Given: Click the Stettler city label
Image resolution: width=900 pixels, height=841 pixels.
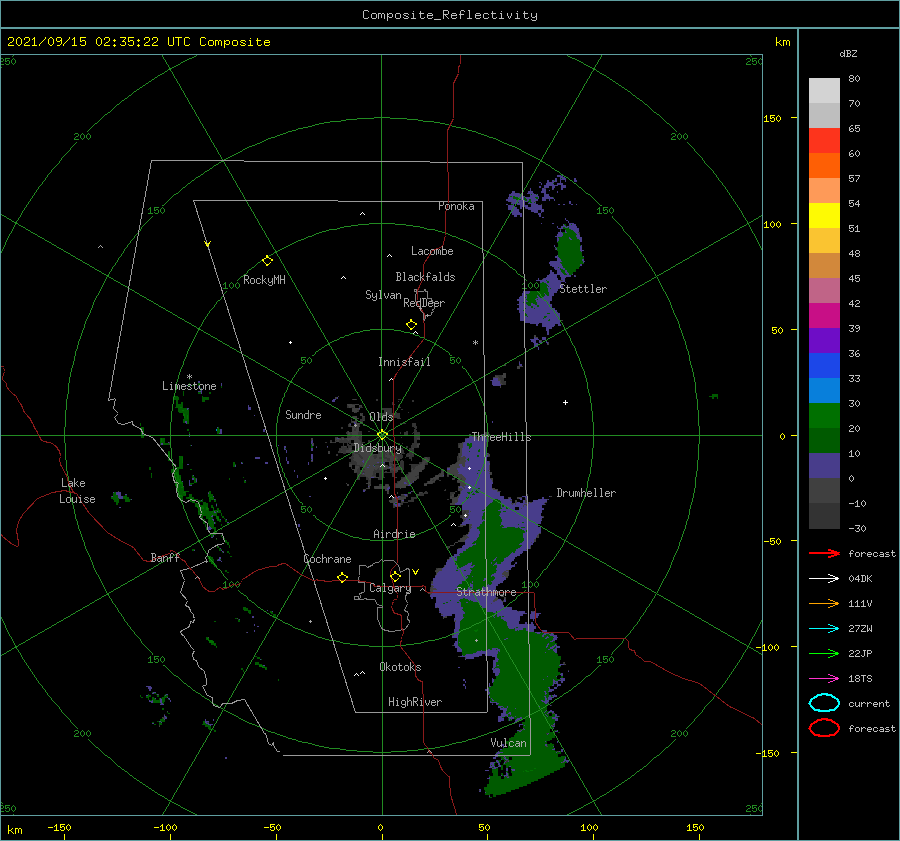Looking at the screenshot, I should (x=583, y=289).
